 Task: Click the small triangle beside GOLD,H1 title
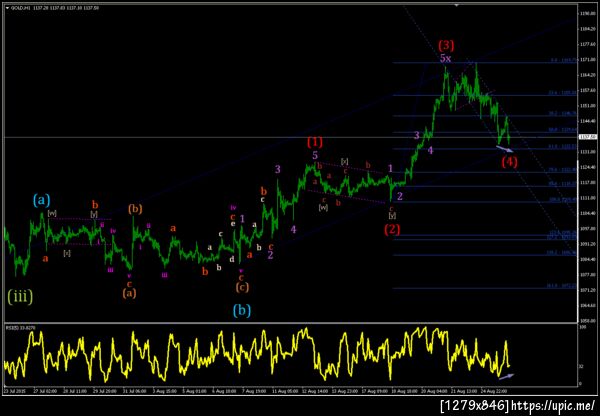7,8
